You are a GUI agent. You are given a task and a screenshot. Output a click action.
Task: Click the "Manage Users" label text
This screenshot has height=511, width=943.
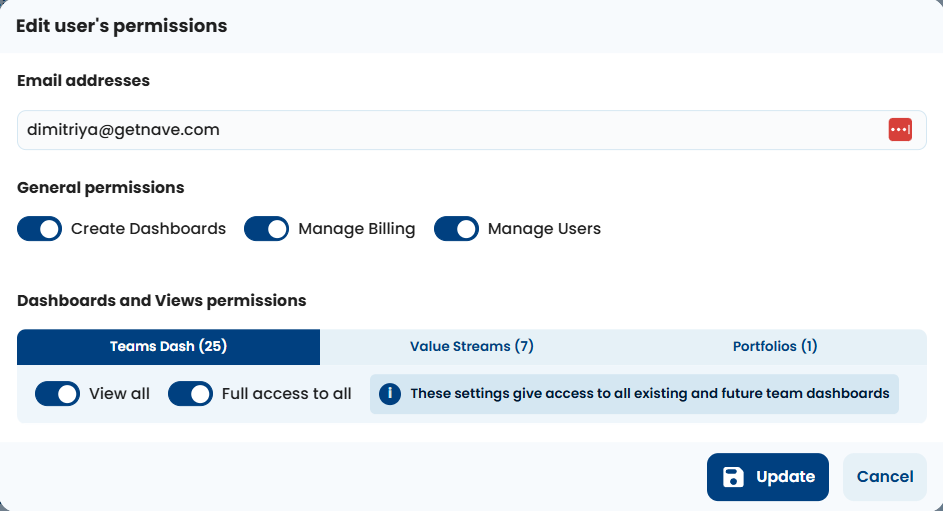[544, 229]
